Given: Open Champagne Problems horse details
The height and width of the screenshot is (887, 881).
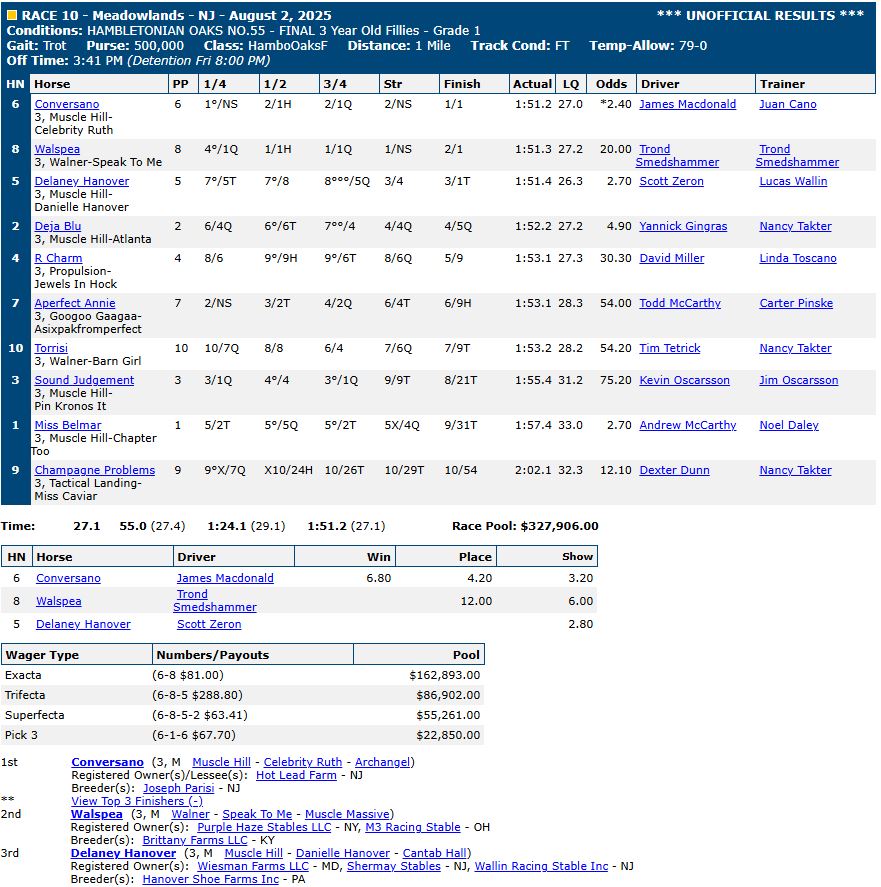Looking at the screenshot, I should [95, 470].
